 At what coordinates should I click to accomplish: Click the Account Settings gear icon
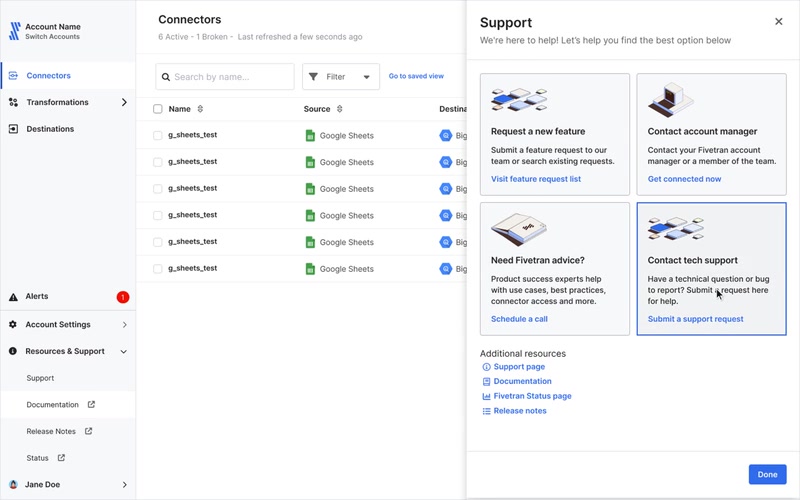(x=13, y=324)
